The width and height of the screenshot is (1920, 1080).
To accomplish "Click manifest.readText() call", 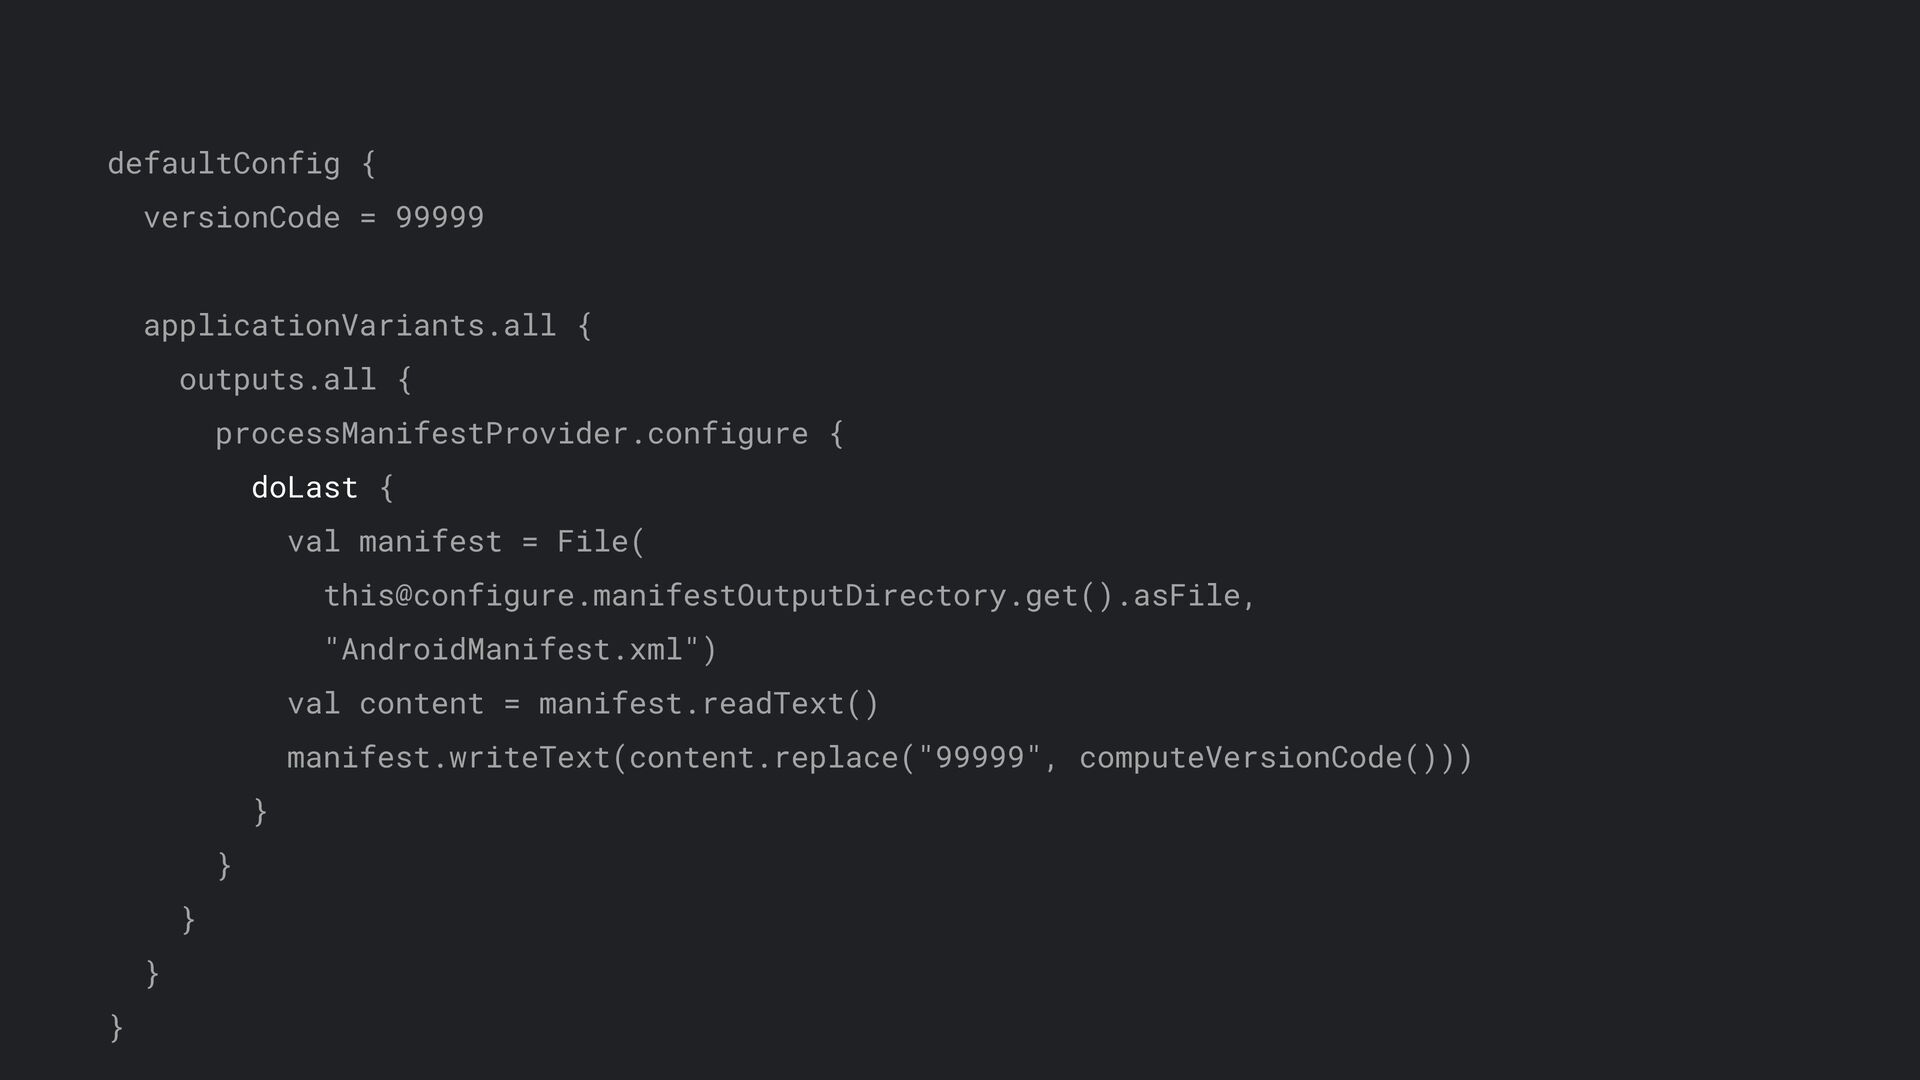I will pyautogui.click(x=709, y=704).
